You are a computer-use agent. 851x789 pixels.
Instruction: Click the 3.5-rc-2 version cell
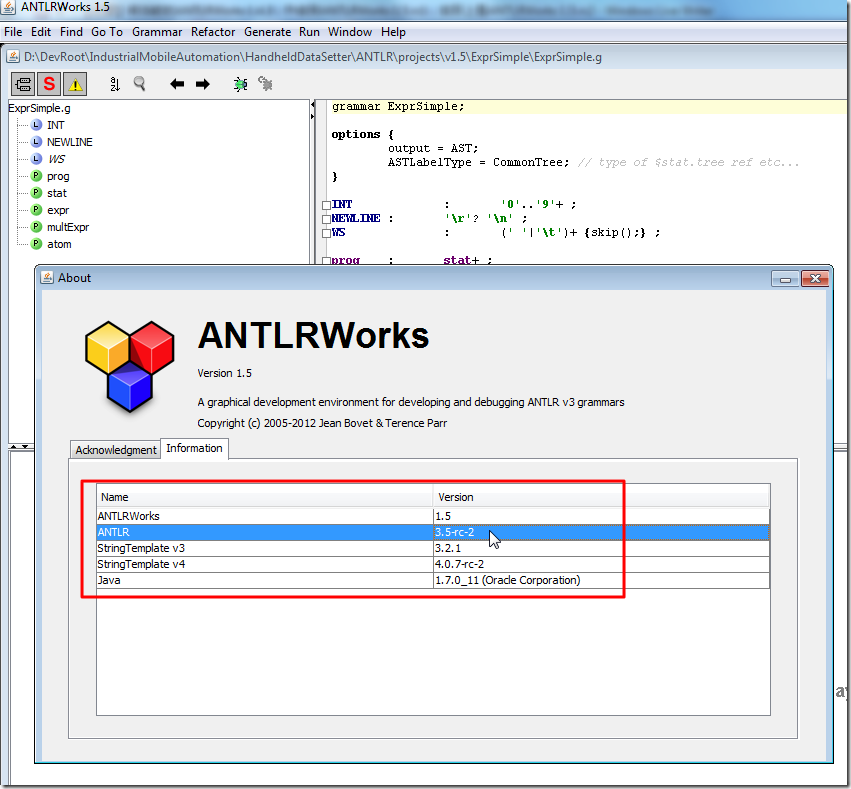point(601,532)
